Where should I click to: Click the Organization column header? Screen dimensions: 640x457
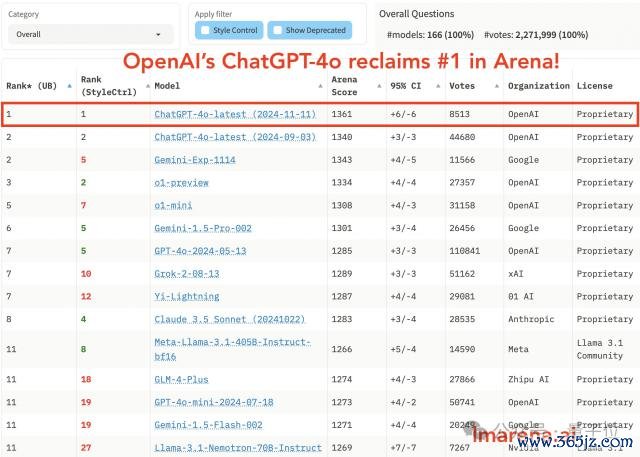(x=539, y=86)
